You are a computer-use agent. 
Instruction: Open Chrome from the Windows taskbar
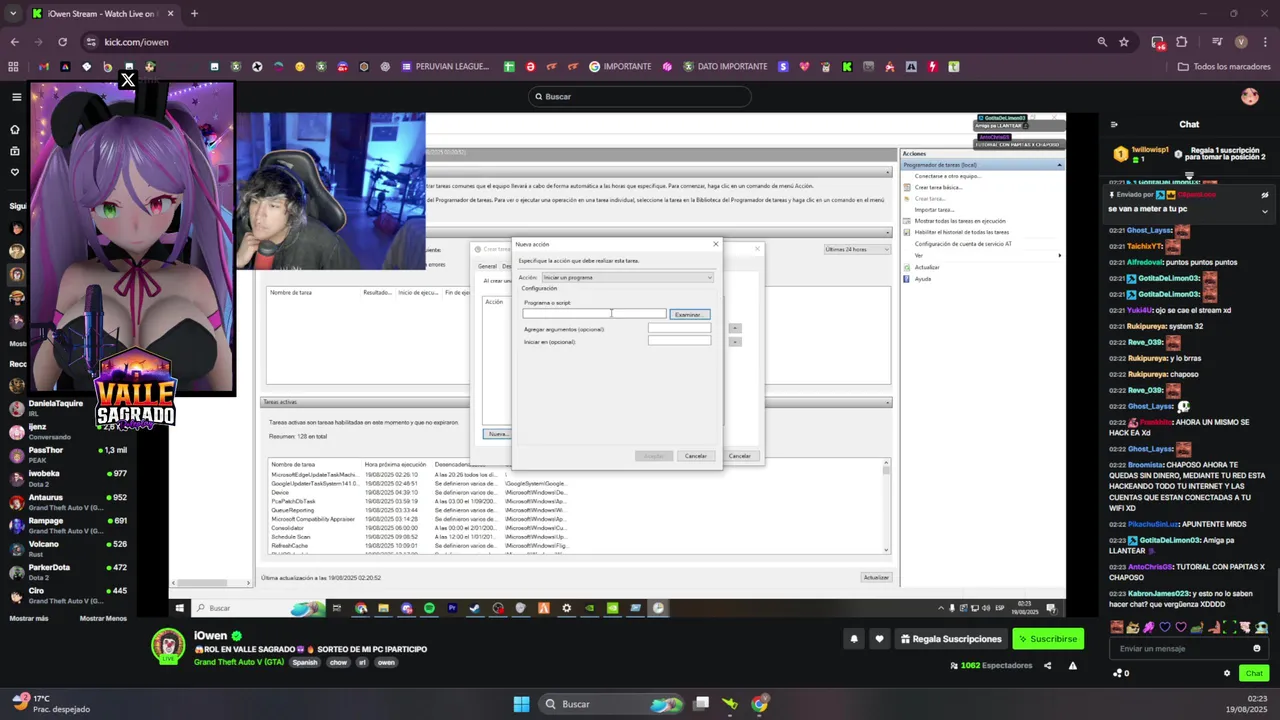[x=759, y=704]
